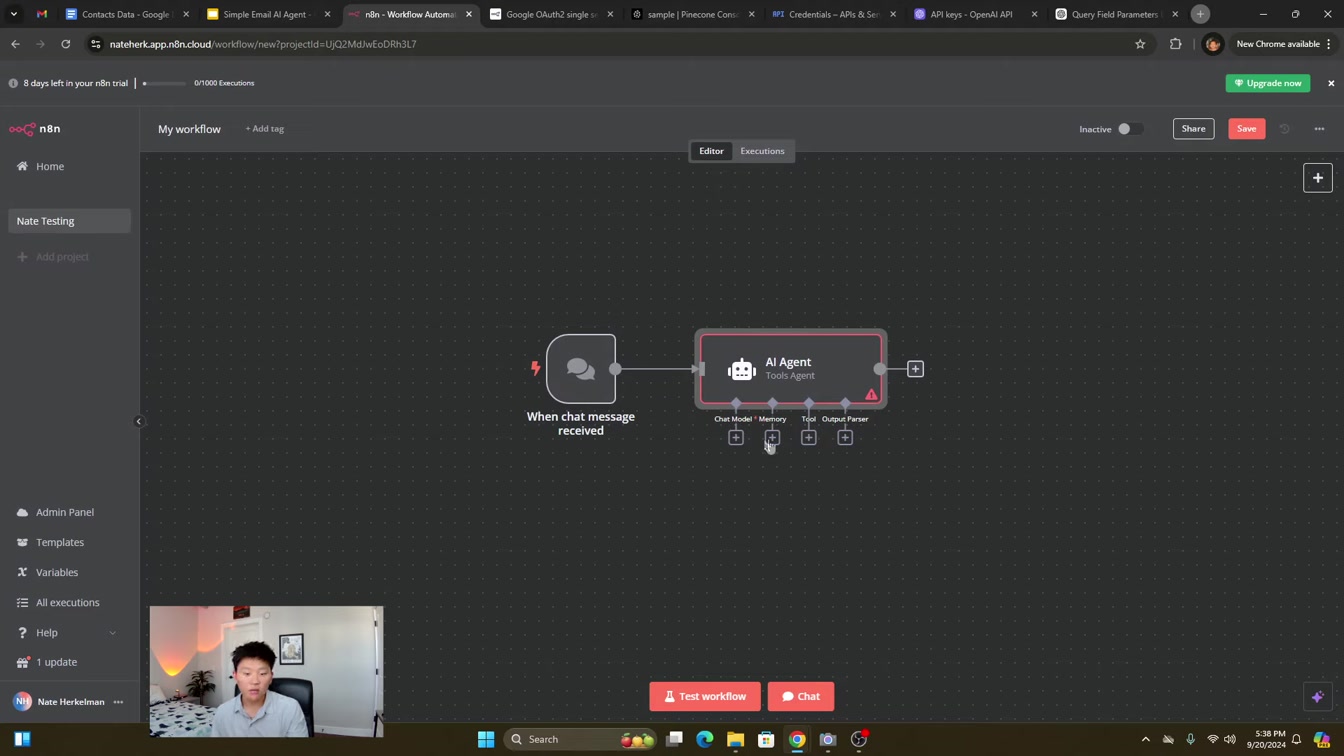Image resolution: width=1344 pixels, height=756 pixels.
Task: Toggle the workflow Inactive switch
Action: click(x=1130, y=129)
